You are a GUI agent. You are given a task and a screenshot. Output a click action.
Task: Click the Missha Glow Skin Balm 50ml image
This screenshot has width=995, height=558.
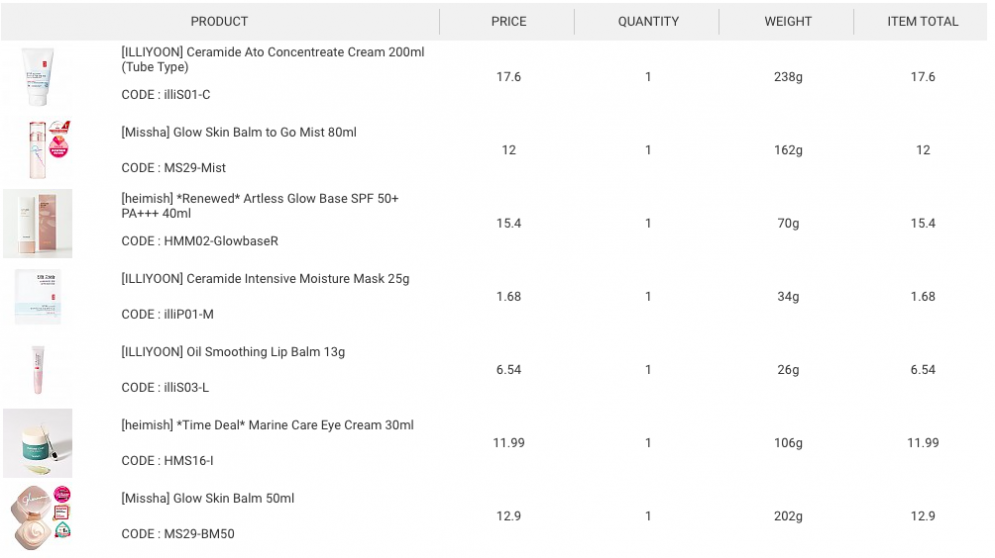point(38,516)
